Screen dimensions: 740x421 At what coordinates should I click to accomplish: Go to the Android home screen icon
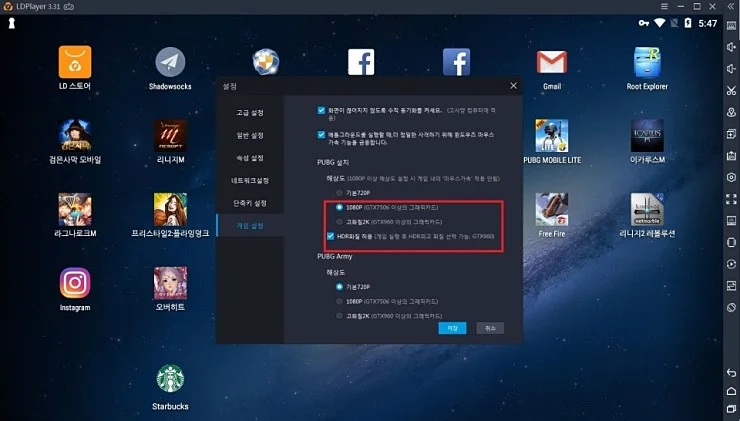tap(731, 391)
